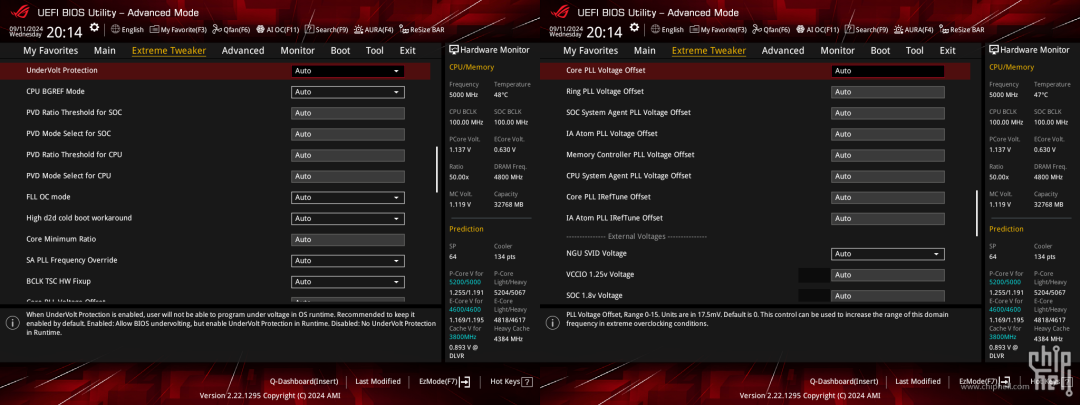Click SOC 1.8v Voltage field
The image size is (1080, 405).
coord(887,296)
